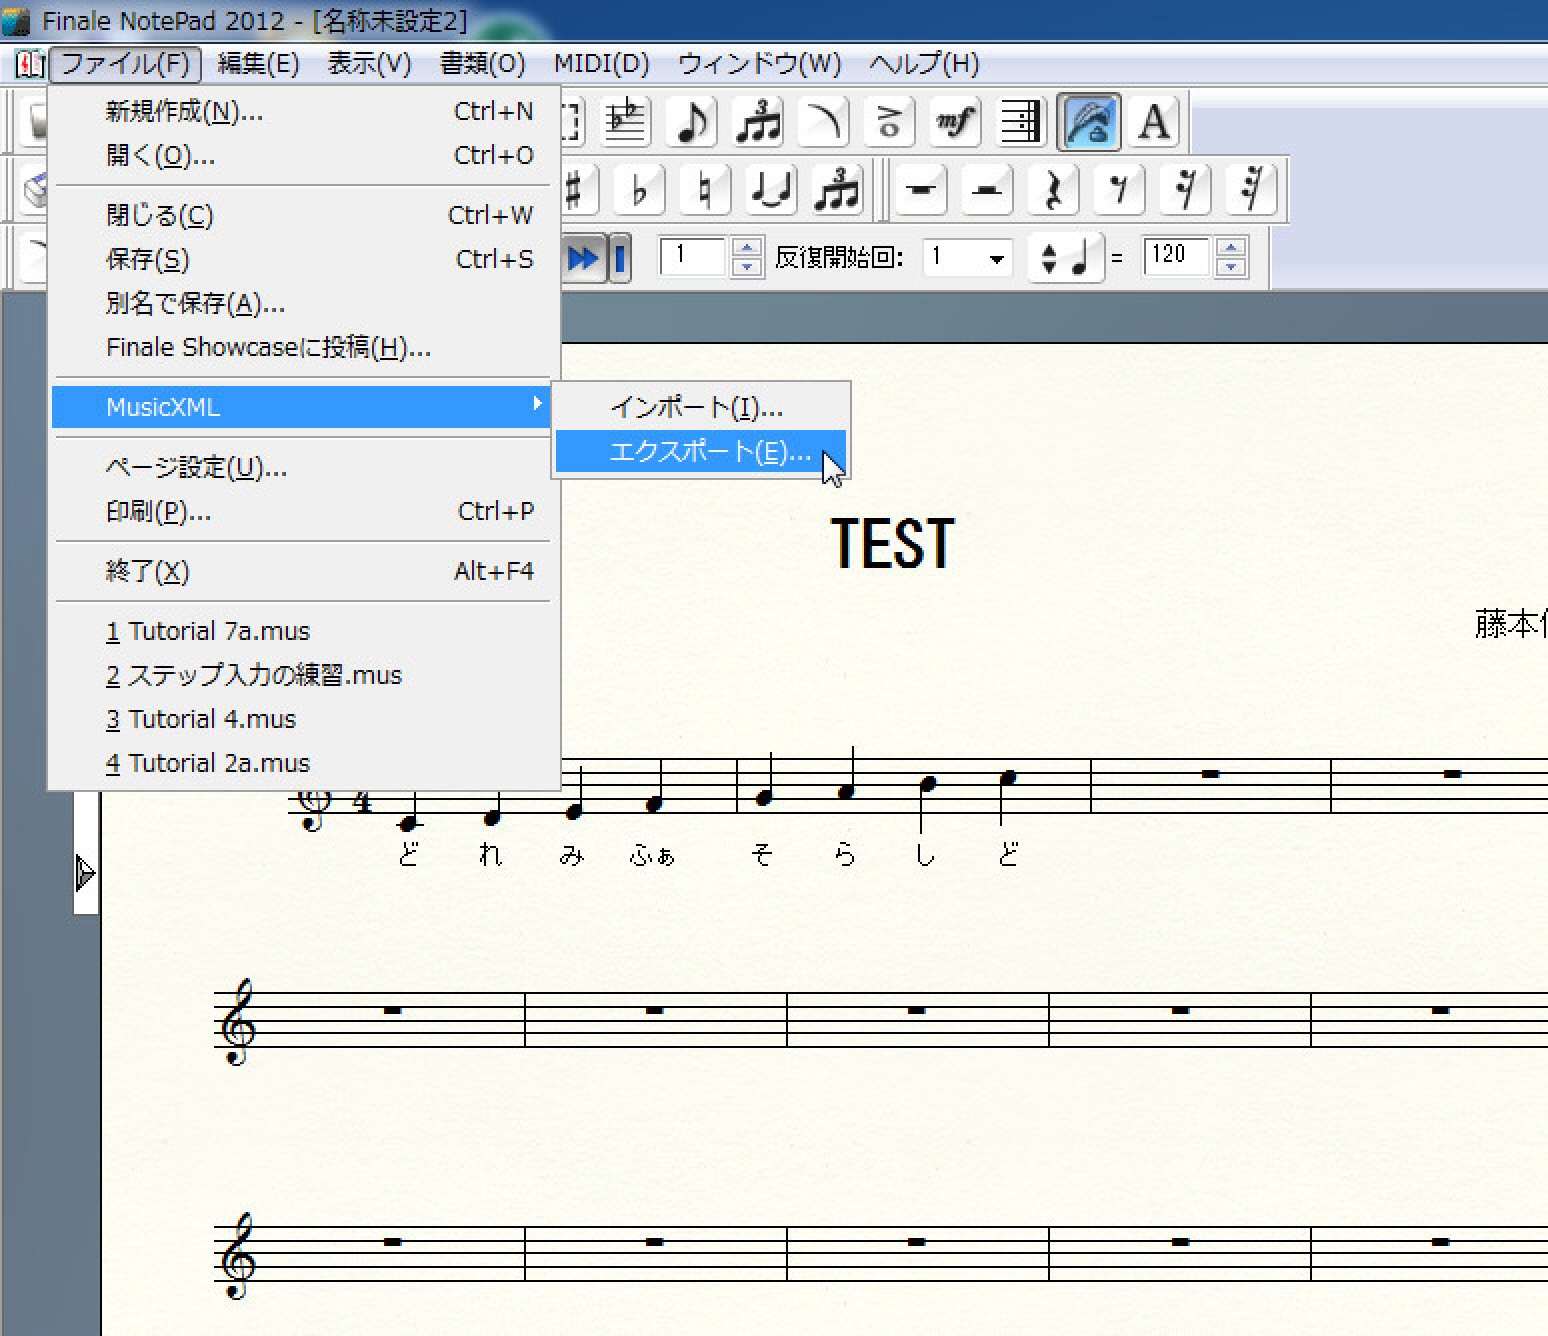The image size is (1548, 1336).
Task: Select the sixteenth rest button
Action: pyautogui.click(x=1185, y=189)
